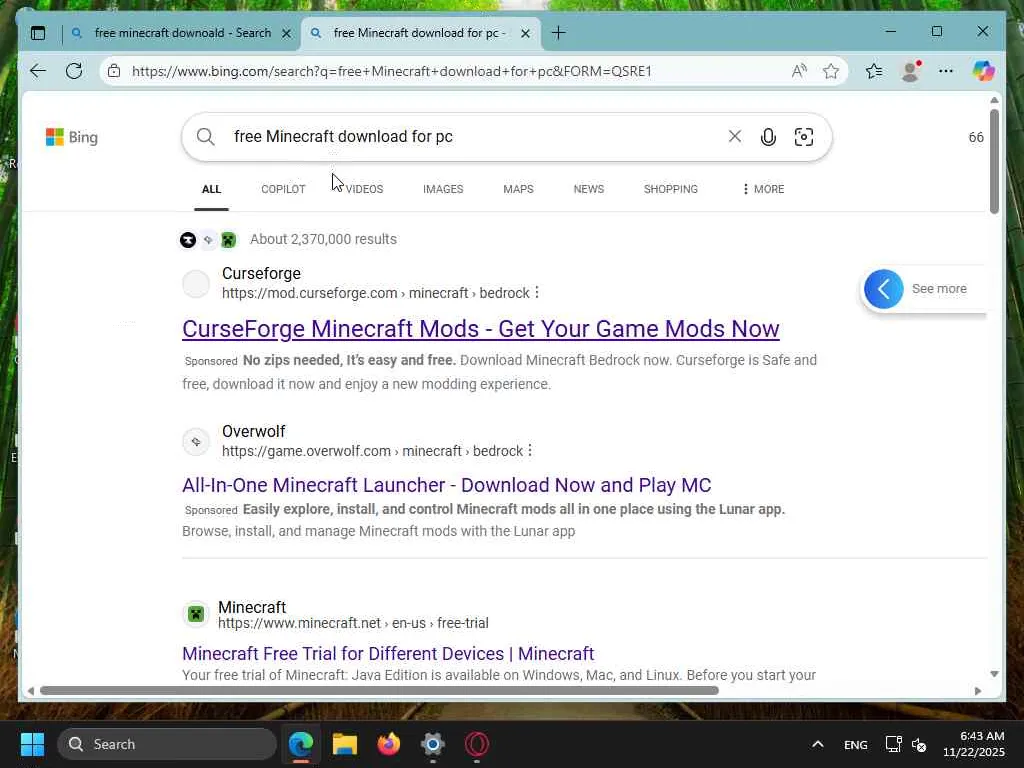
Task: Click scroll-down arrow of vertical scrollbar
Action: [x=994, y=674]
